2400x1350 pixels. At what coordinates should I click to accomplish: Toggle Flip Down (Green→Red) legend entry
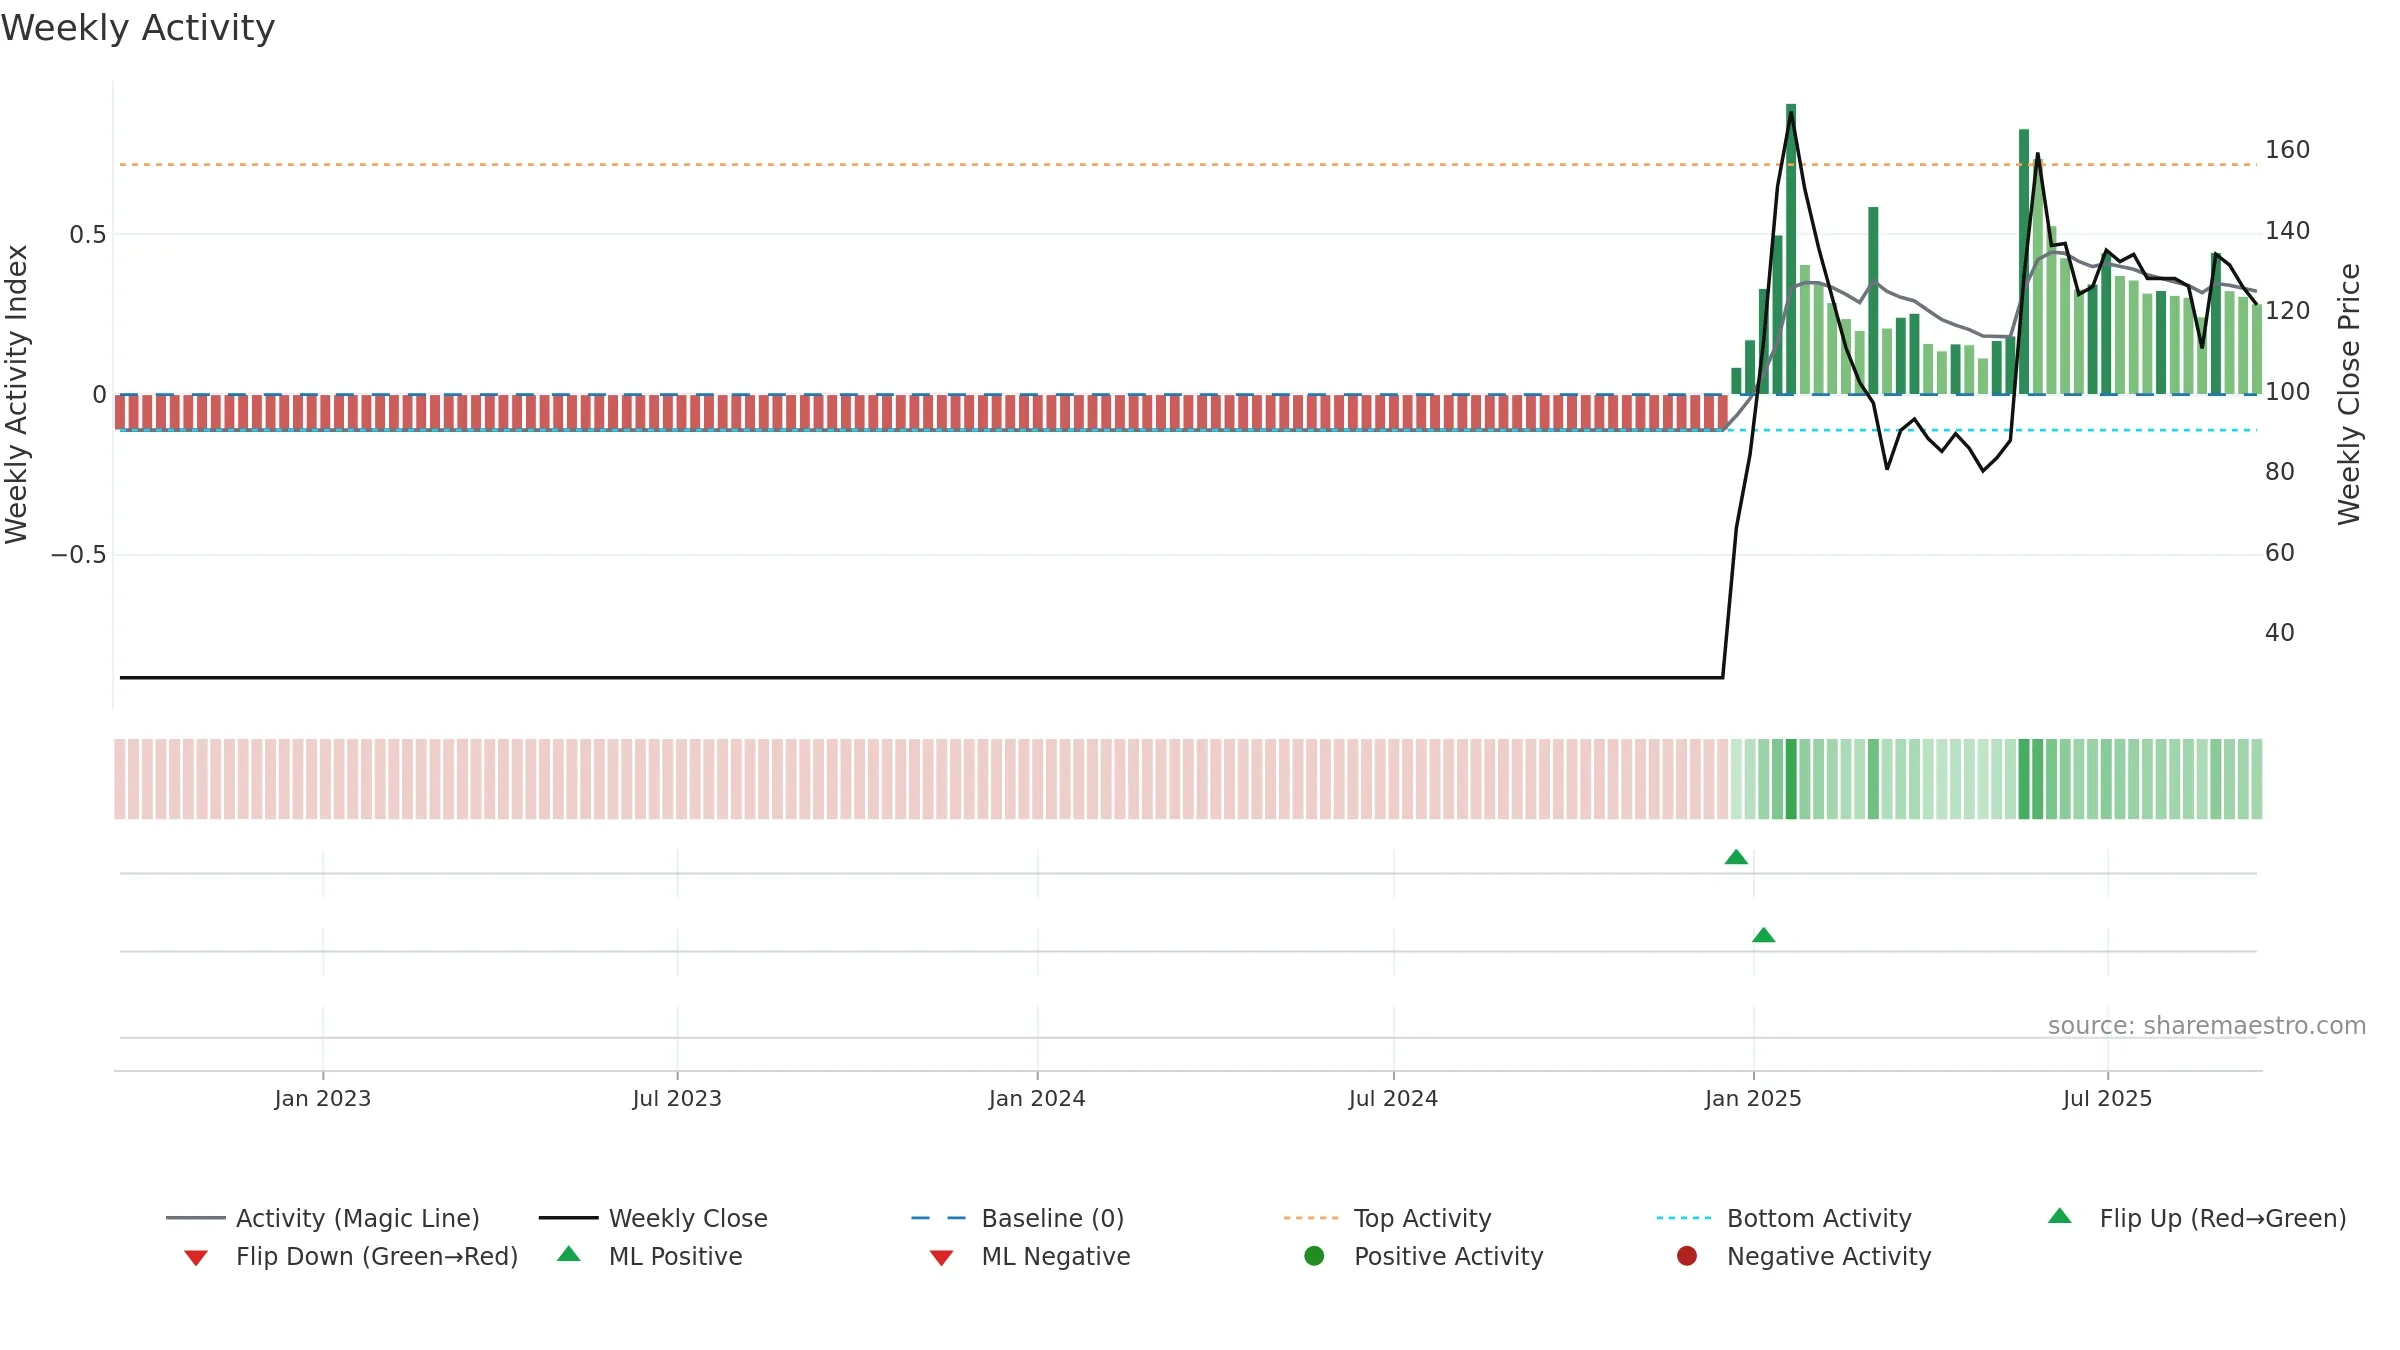pyautogui.click(x=351, y=1256)
